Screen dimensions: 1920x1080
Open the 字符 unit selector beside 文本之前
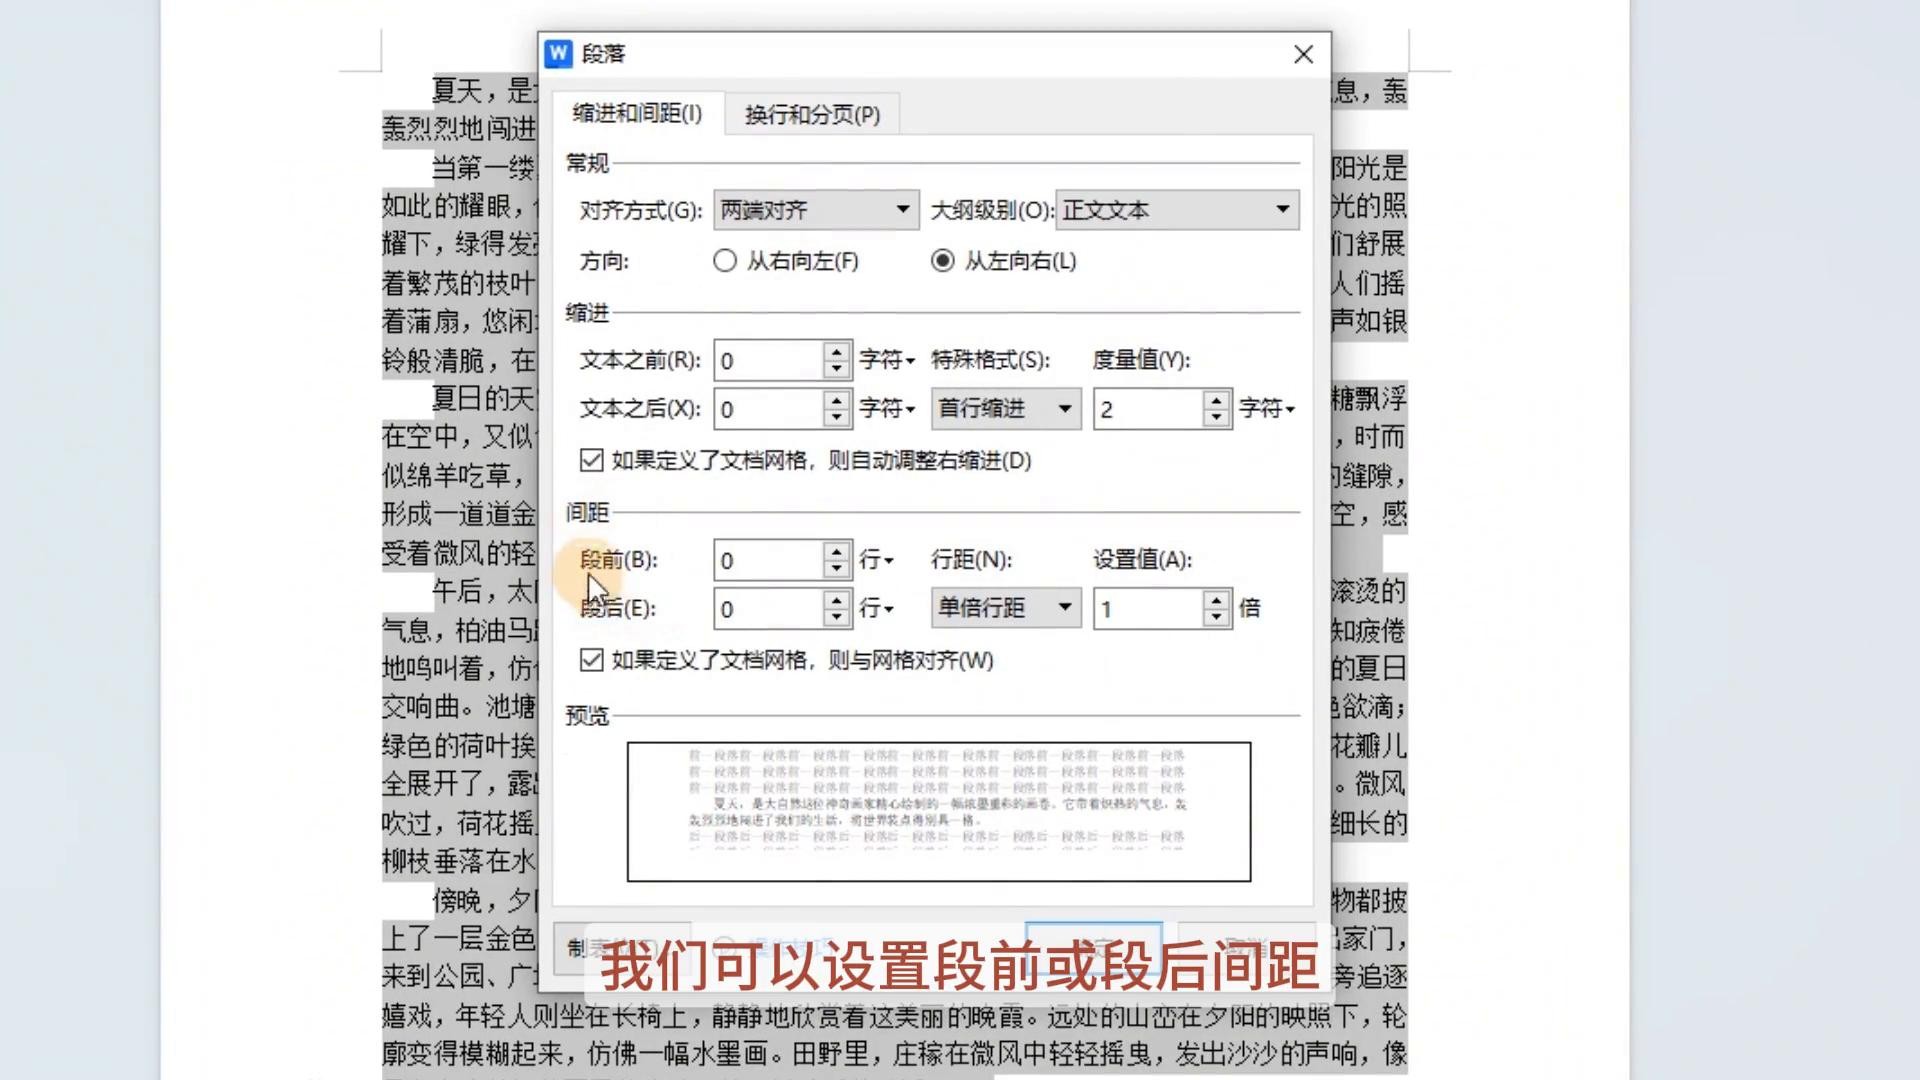click(887, 360)
